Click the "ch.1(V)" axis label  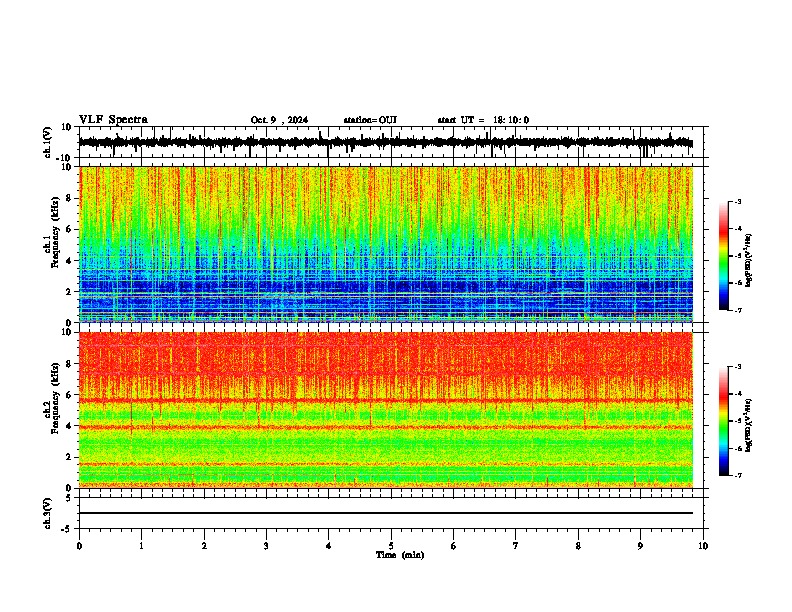point(48,142)
